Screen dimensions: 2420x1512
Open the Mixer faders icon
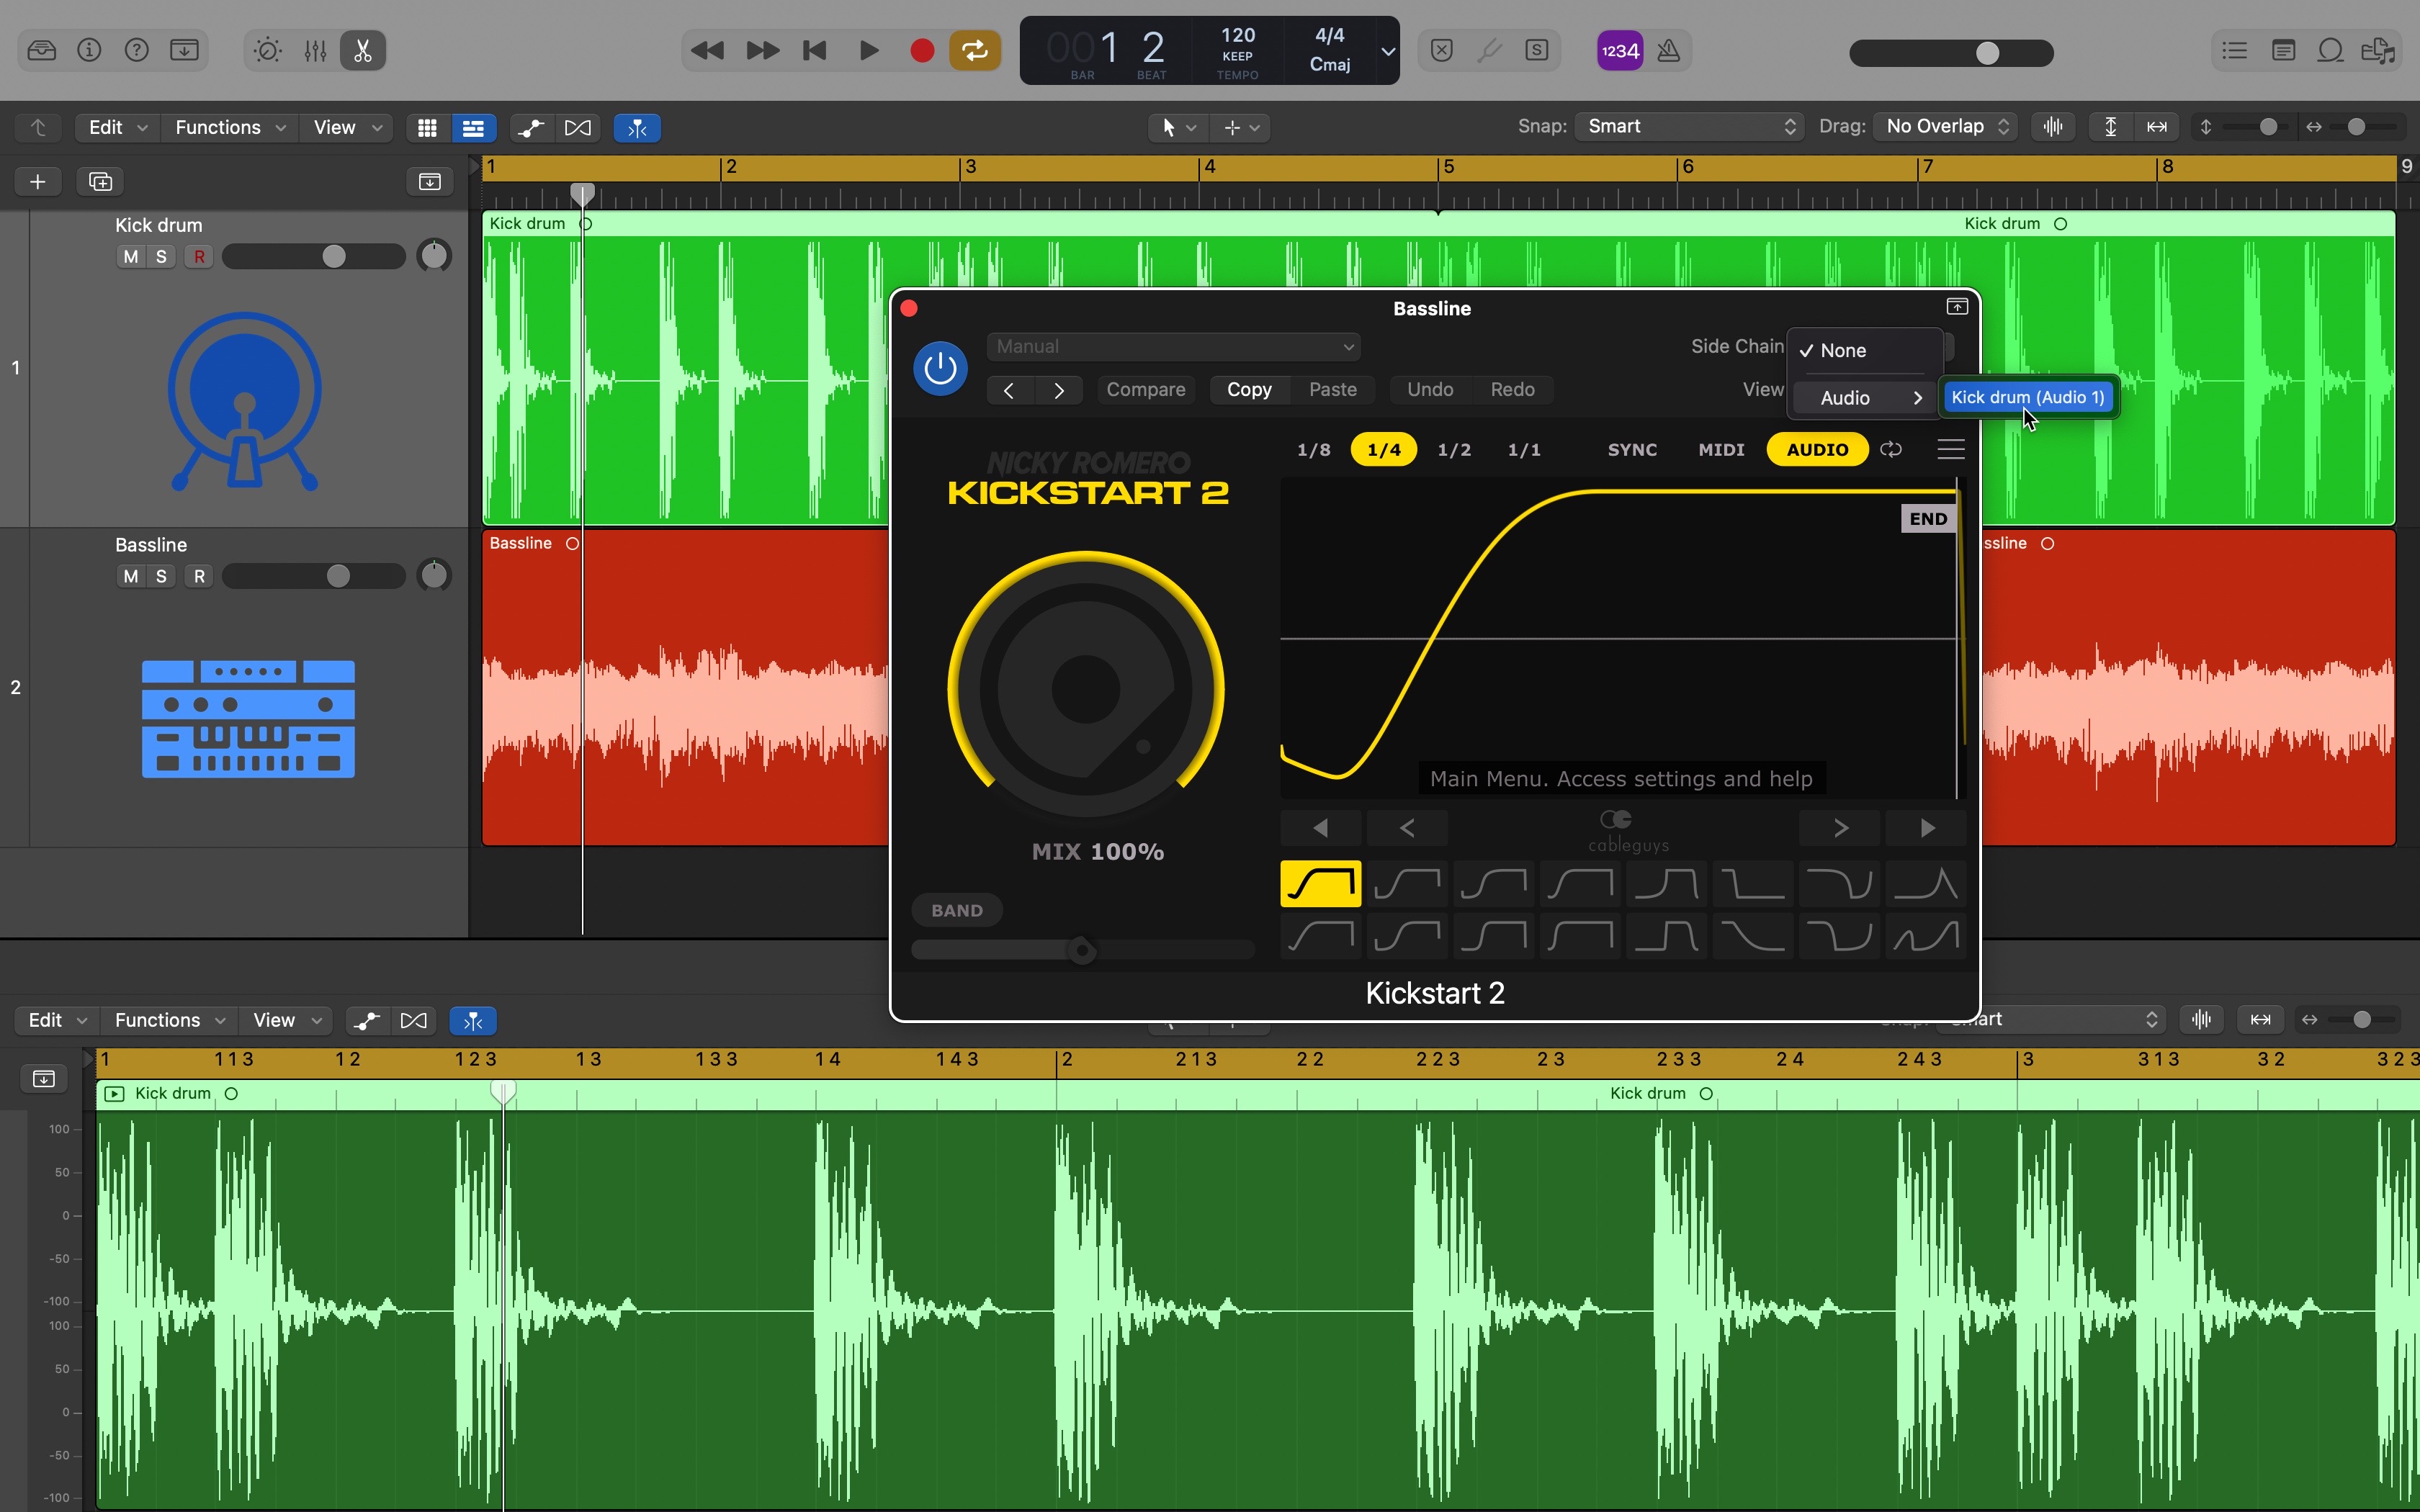[x=315, y=50]
